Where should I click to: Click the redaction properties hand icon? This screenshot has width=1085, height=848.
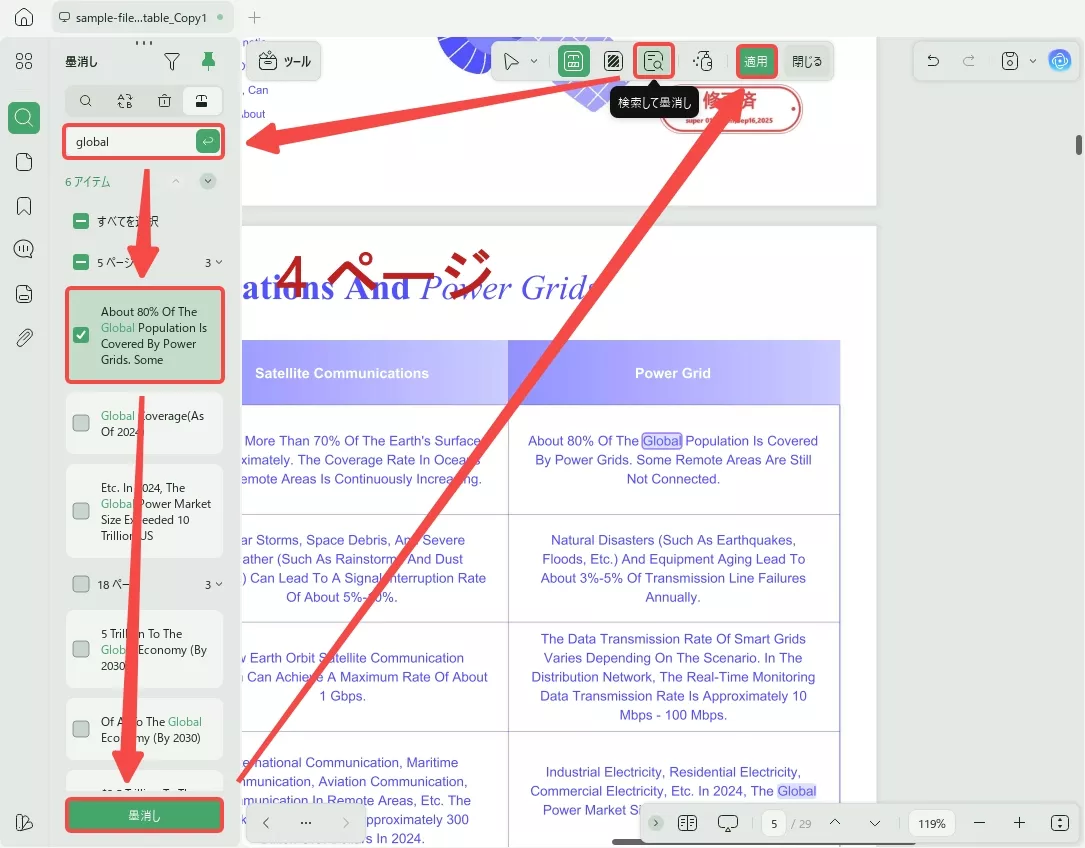pos(703,62)
